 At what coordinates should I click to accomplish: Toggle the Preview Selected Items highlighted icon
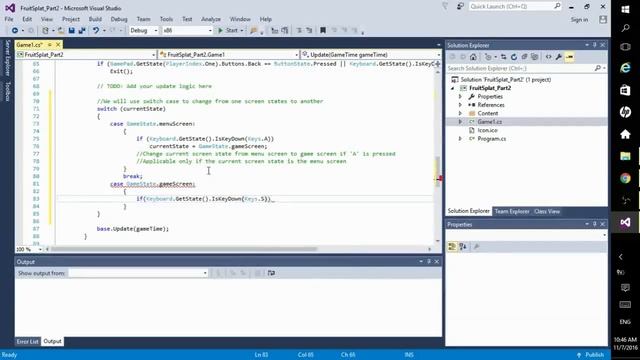(x=569, y=57)
